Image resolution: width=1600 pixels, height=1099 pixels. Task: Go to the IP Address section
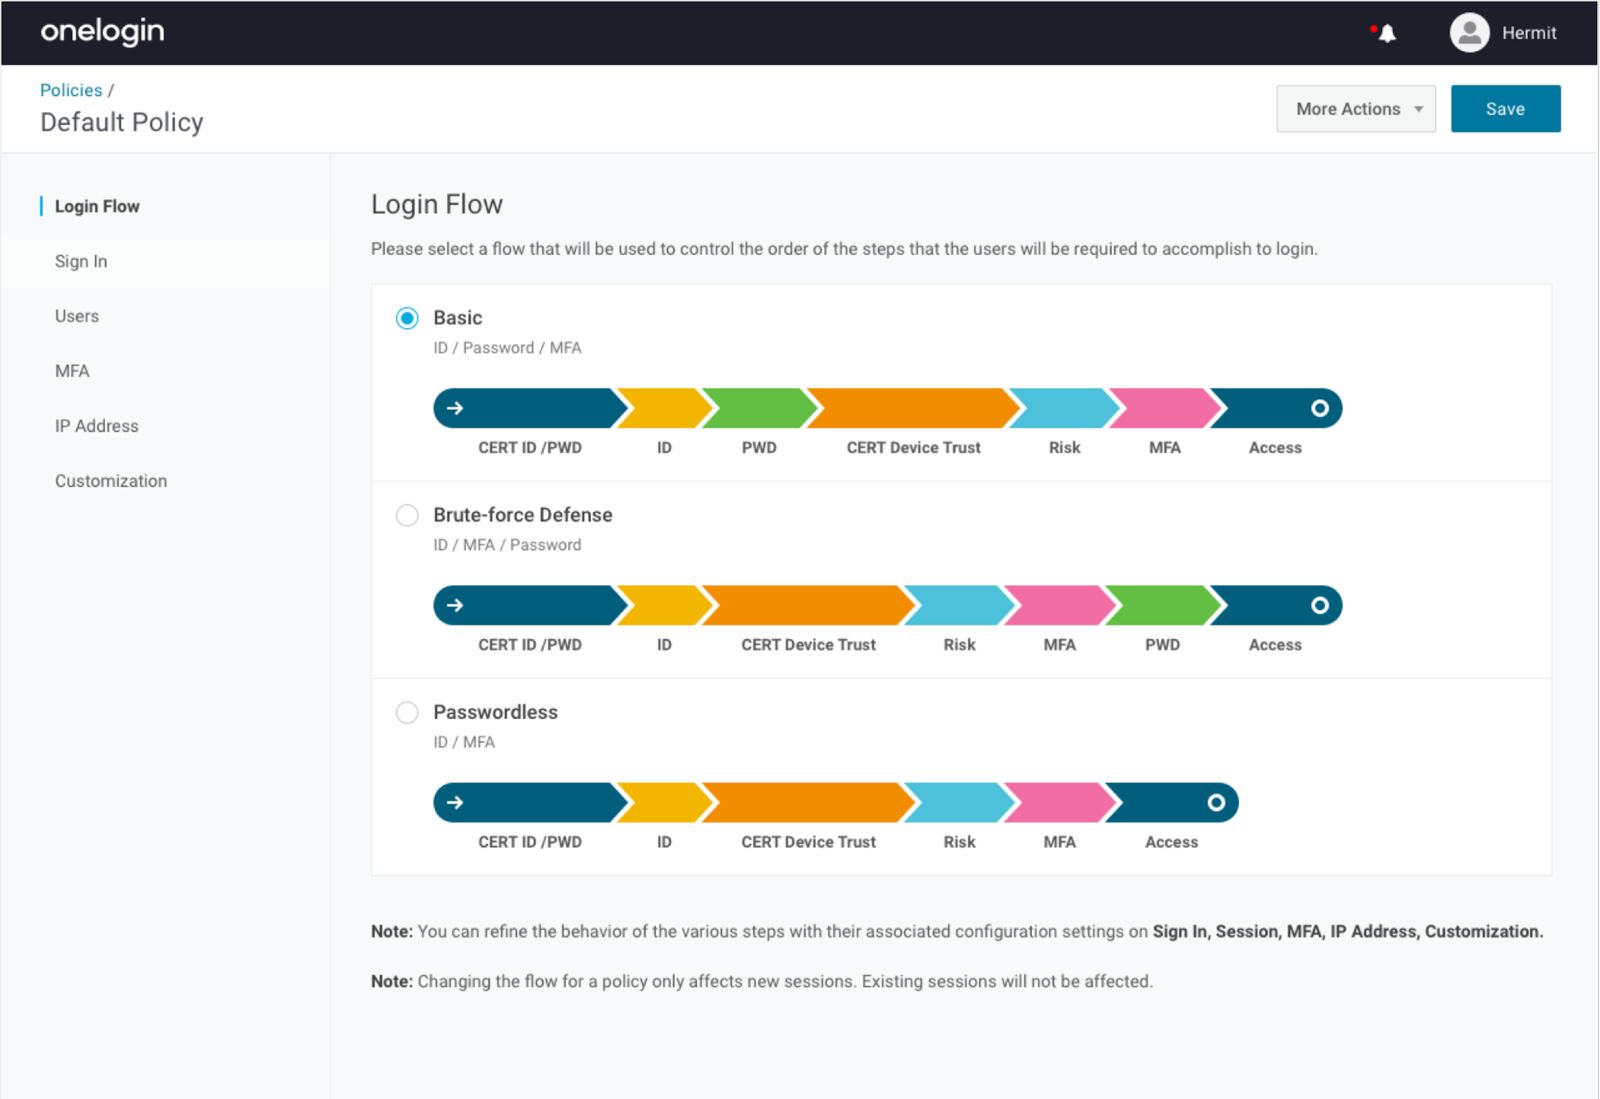click(x=97, y=426)
